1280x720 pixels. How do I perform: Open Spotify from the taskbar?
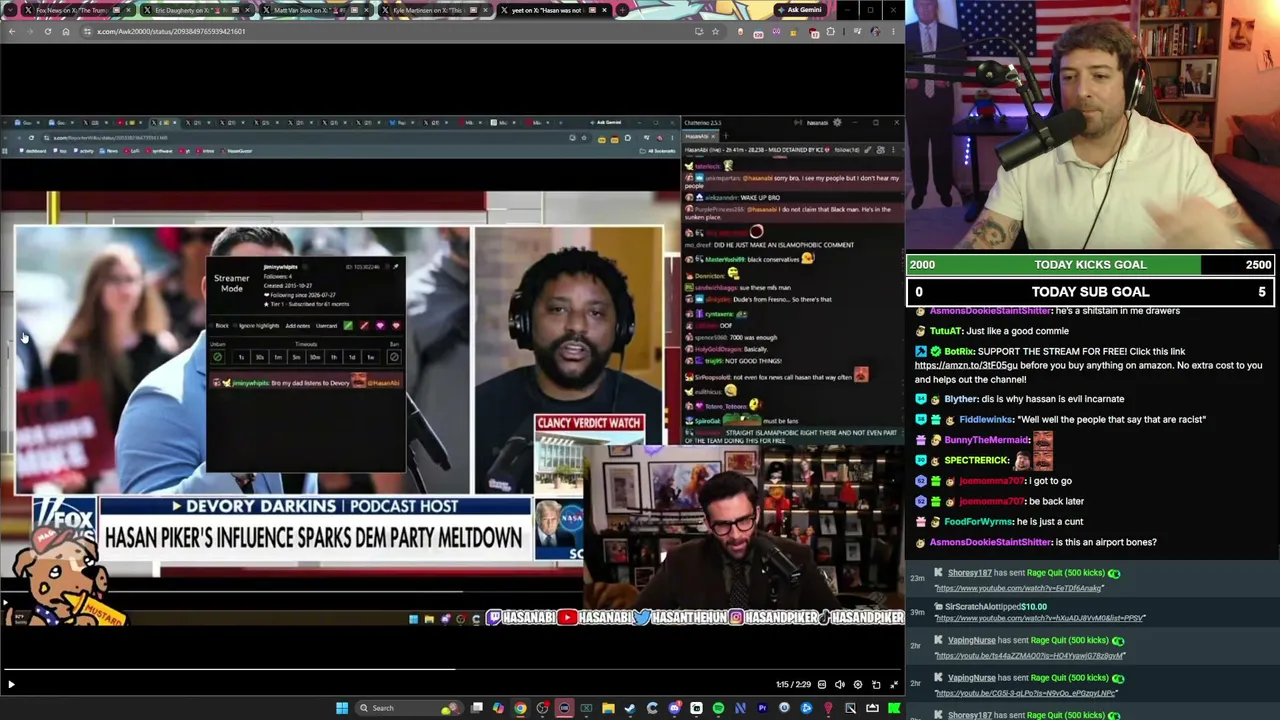click(718, 708)
